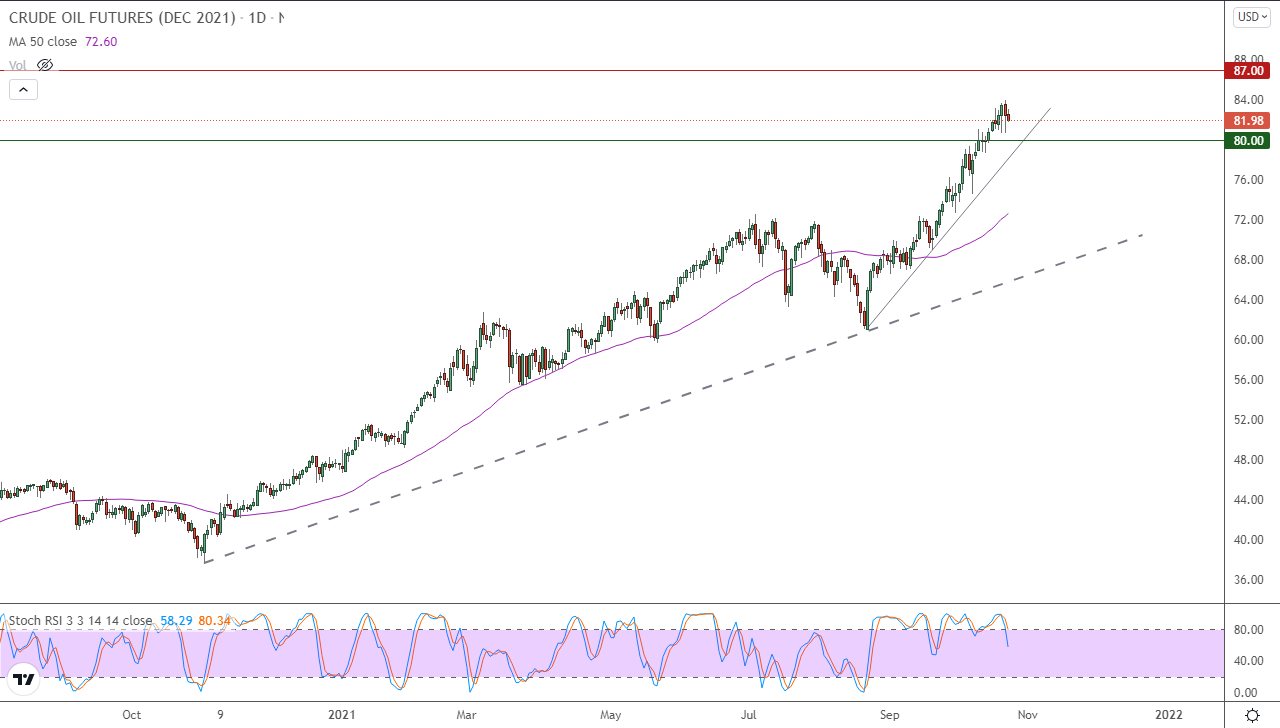Image resolution: width=1280 pixels, height=728 pixels.
Task: Click the red 87.00 price label
Action: [1246, 71]
